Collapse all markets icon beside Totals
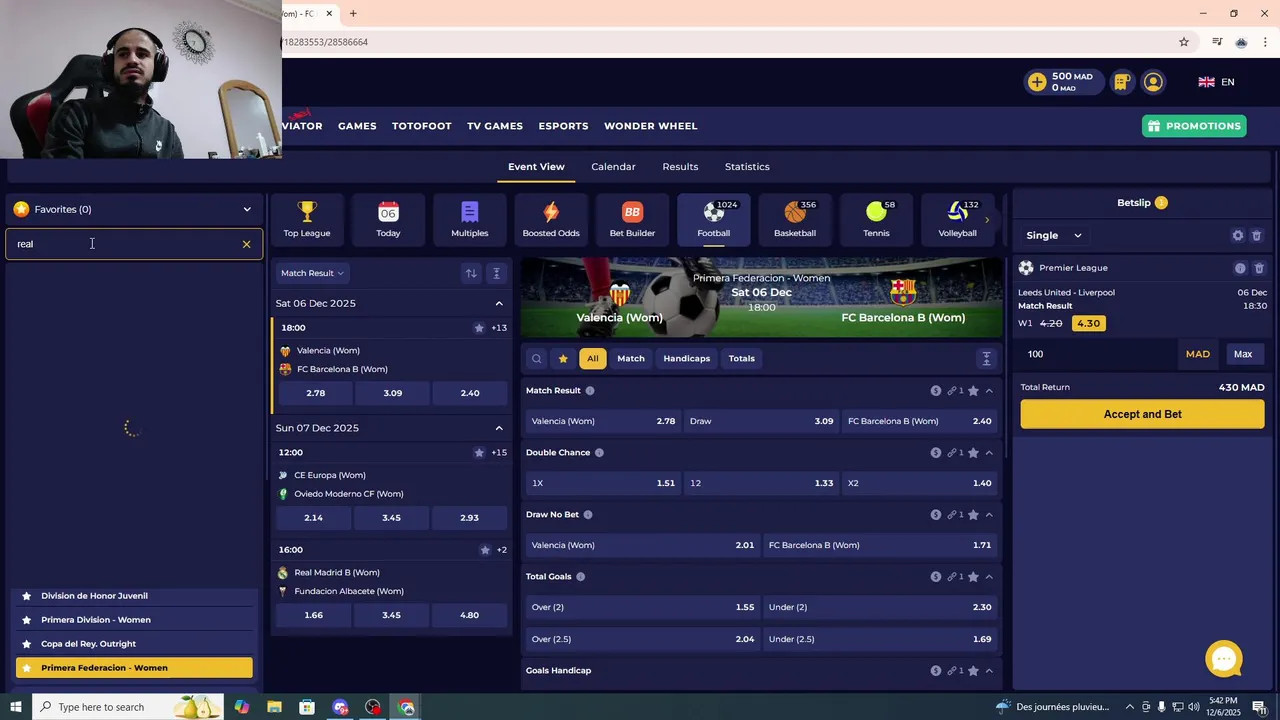The height and width of the screenshot is (720, 1280). [986, 358]
